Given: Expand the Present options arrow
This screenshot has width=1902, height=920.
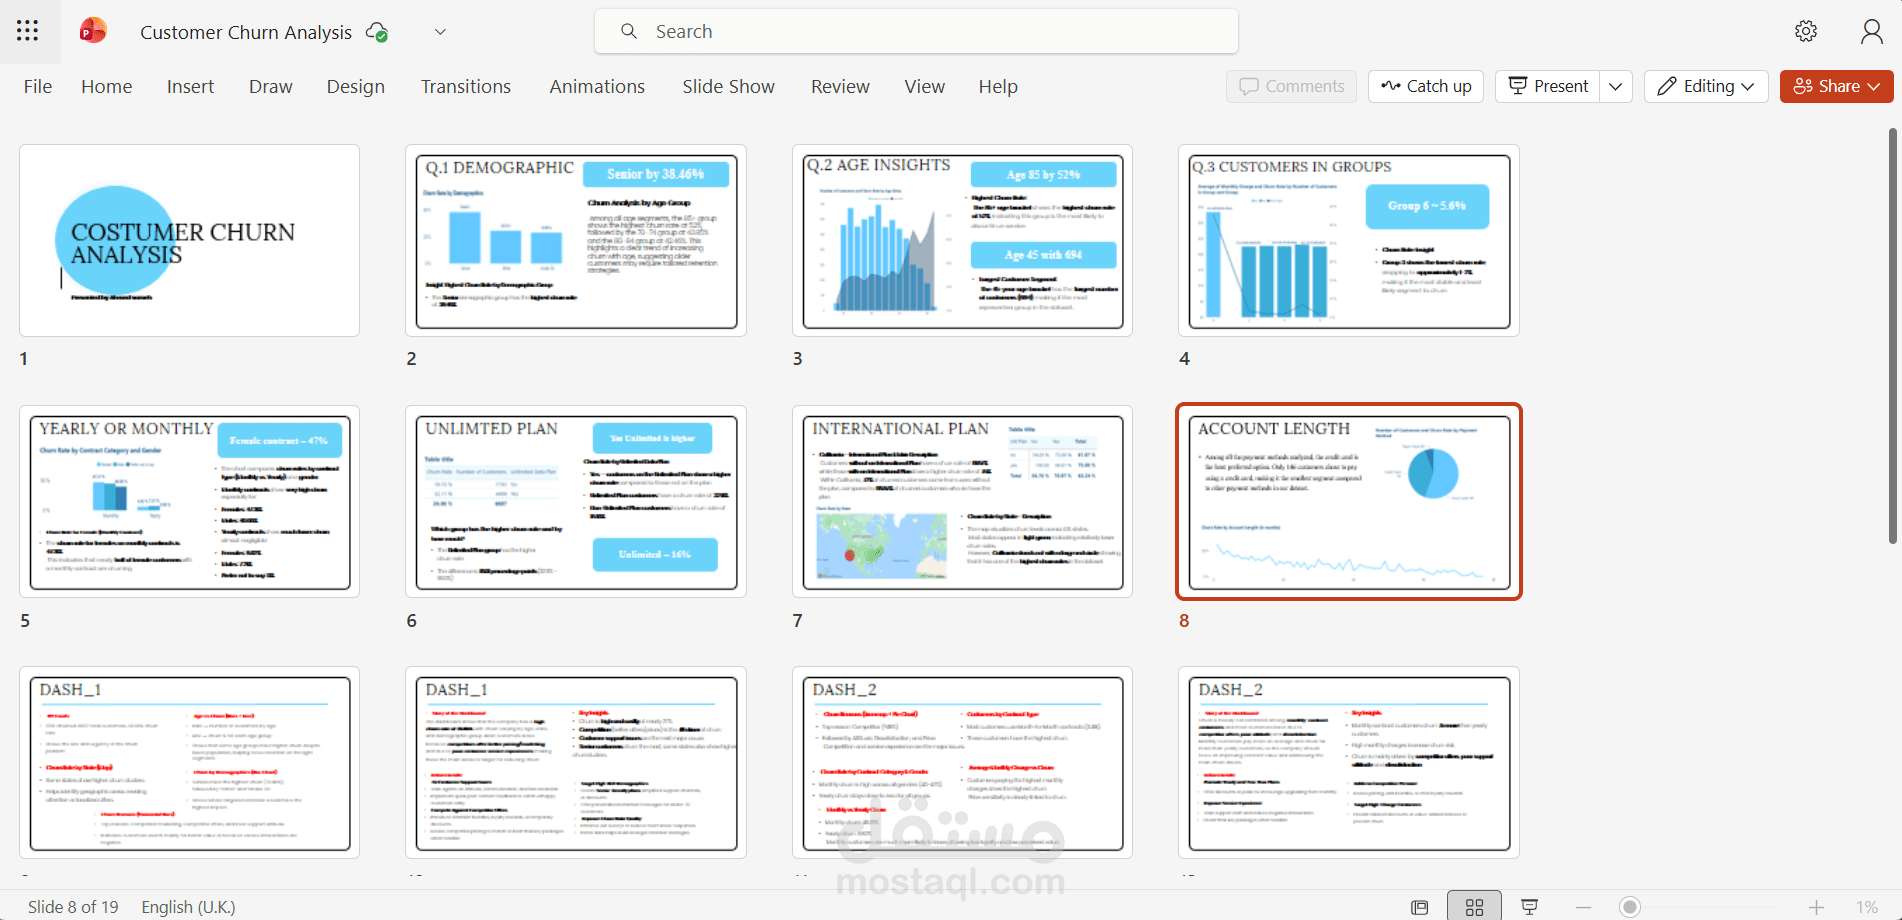Looking at the screenshot, I should (x=1616, y=86).
